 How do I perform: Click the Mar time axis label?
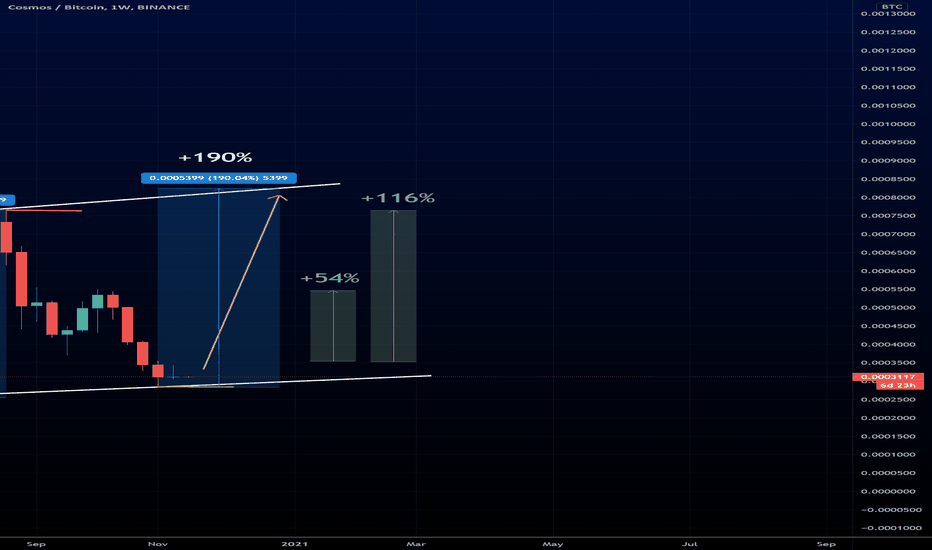click(x=416, y=544)
